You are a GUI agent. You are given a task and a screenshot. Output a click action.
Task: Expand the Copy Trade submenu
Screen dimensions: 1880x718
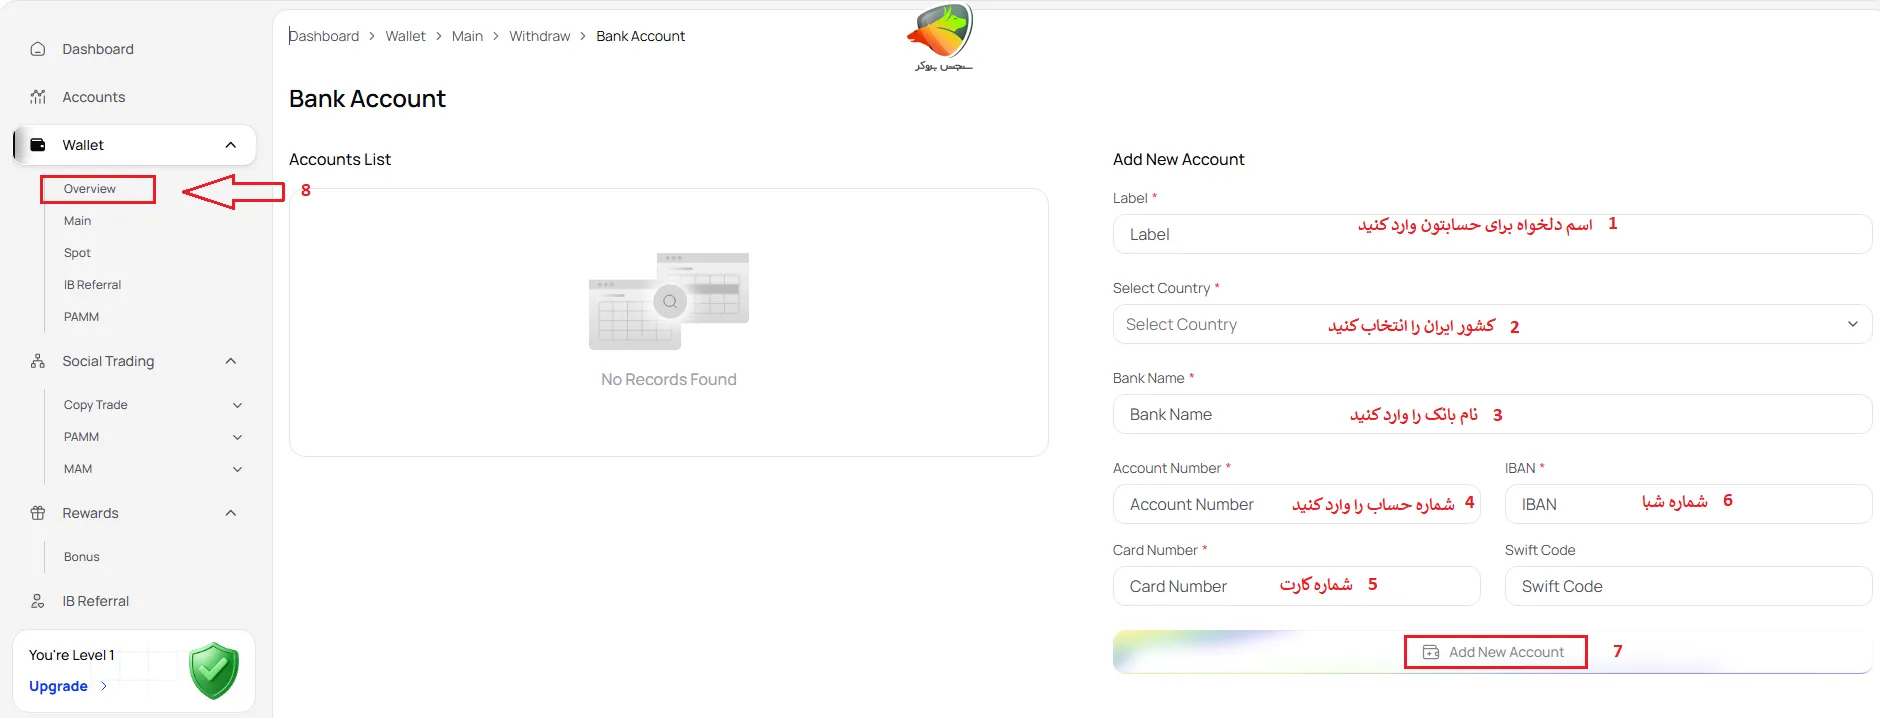coord(238,405)
